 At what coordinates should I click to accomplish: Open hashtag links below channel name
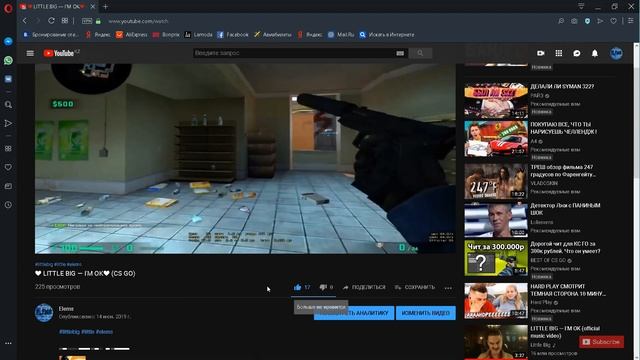(86, 332)
